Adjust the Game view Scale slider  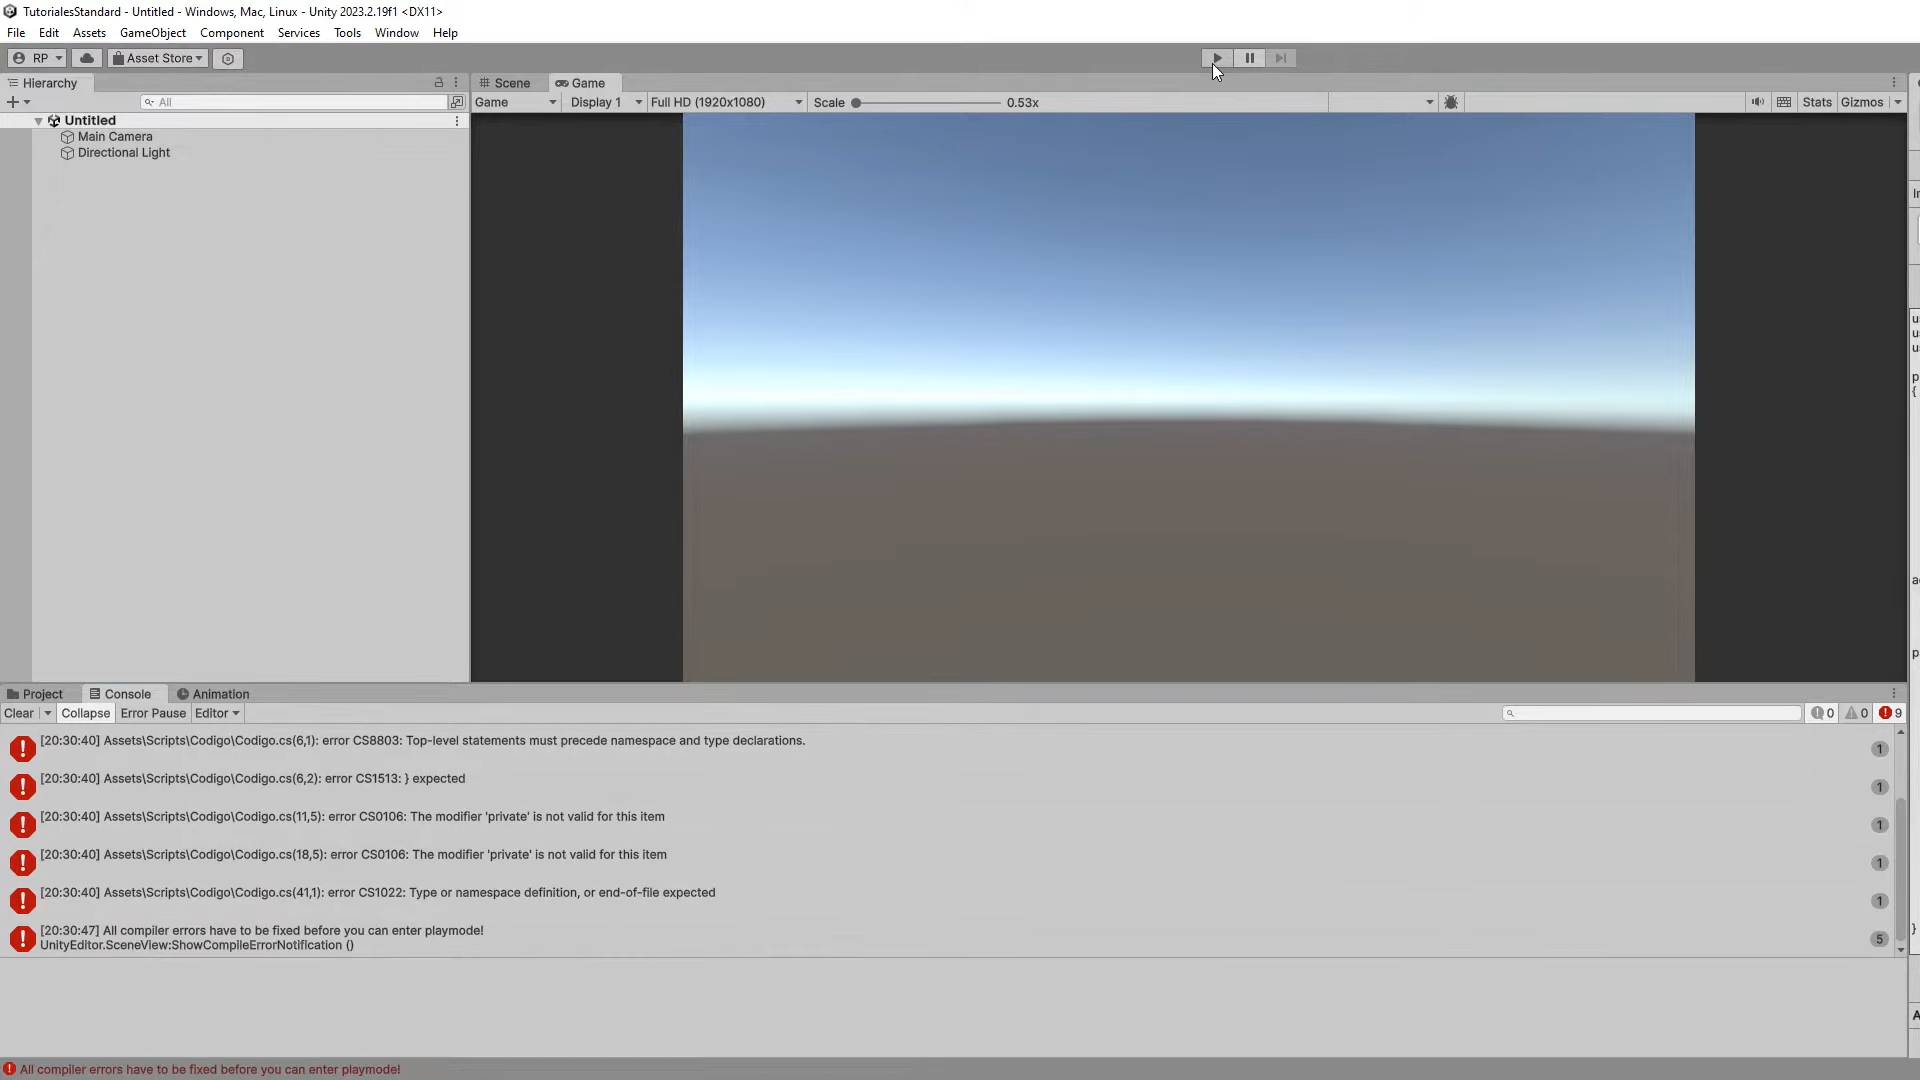click(x=857, y=102)
